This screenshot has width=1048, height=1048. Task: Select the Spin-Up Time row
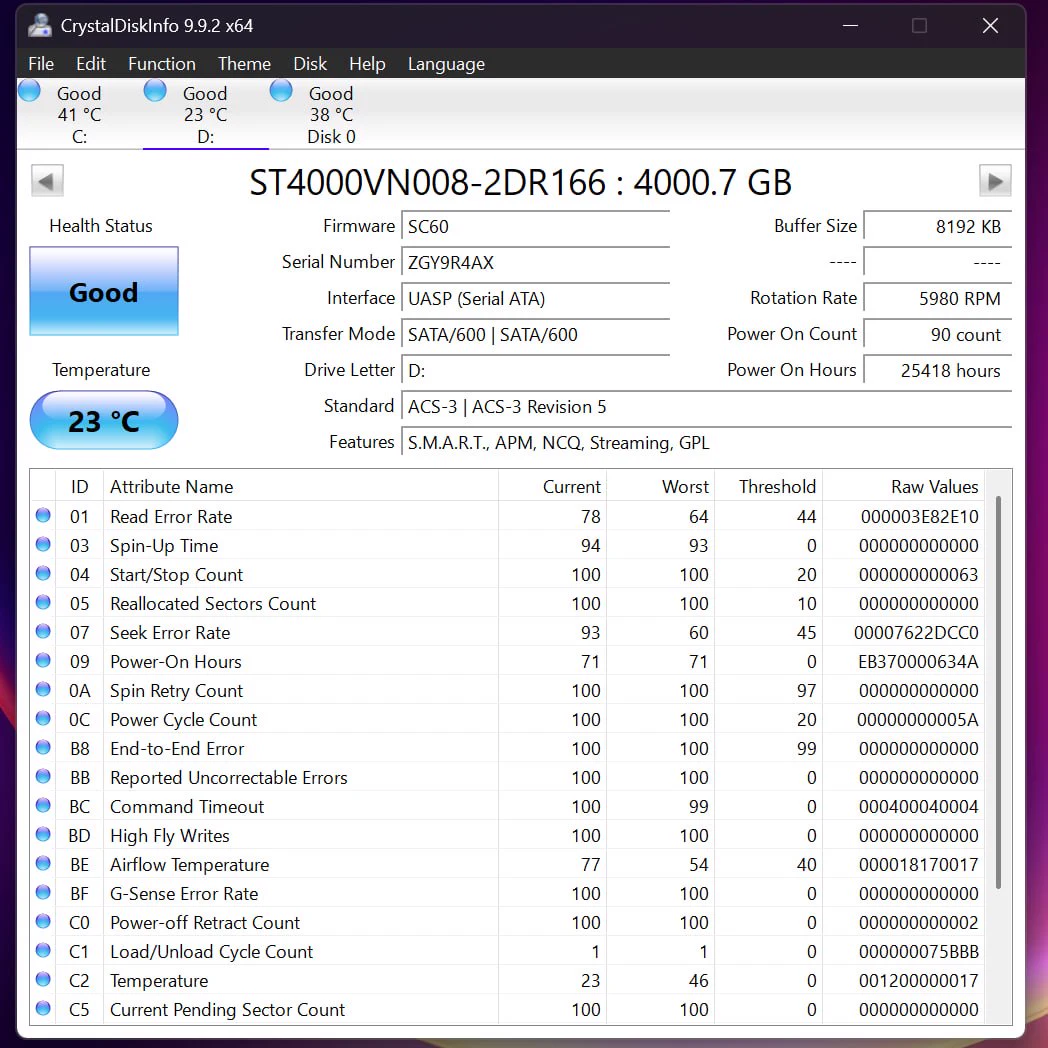tap(508, 545)
